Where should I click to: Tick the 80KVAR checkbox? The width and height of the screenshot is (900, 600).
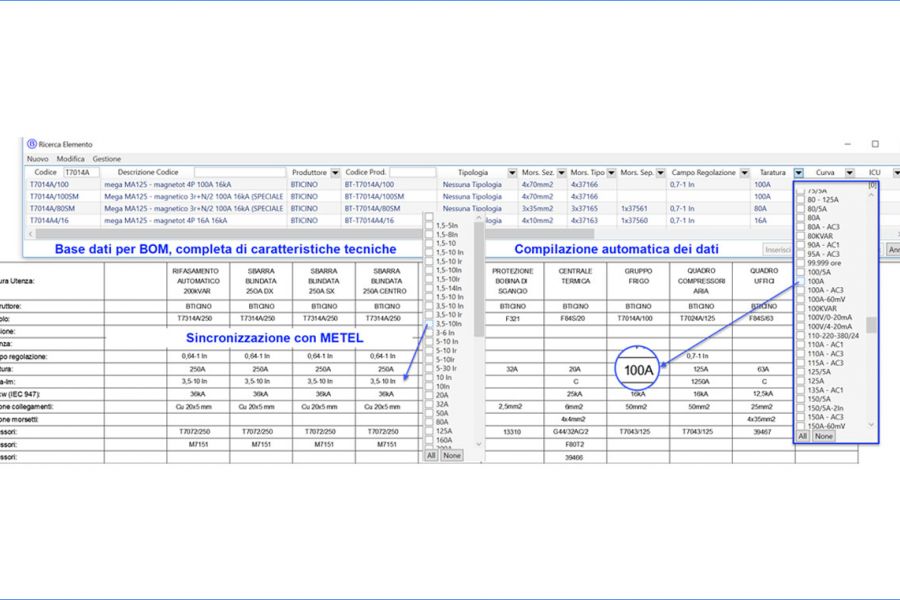pos(801,236)
